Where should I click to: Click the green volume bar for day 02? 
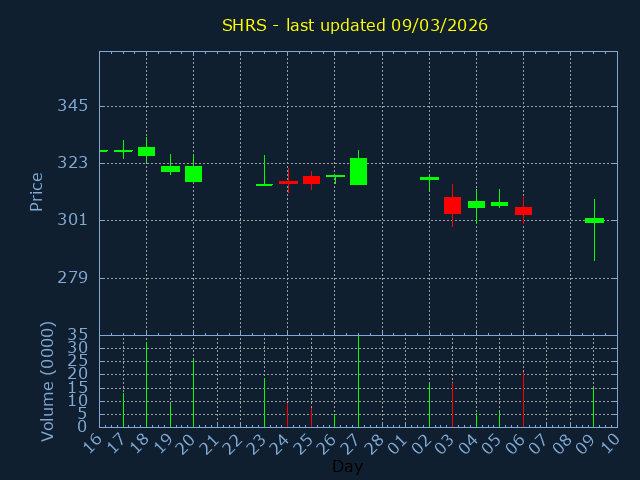pyautogui.click(x=429, y=405)
